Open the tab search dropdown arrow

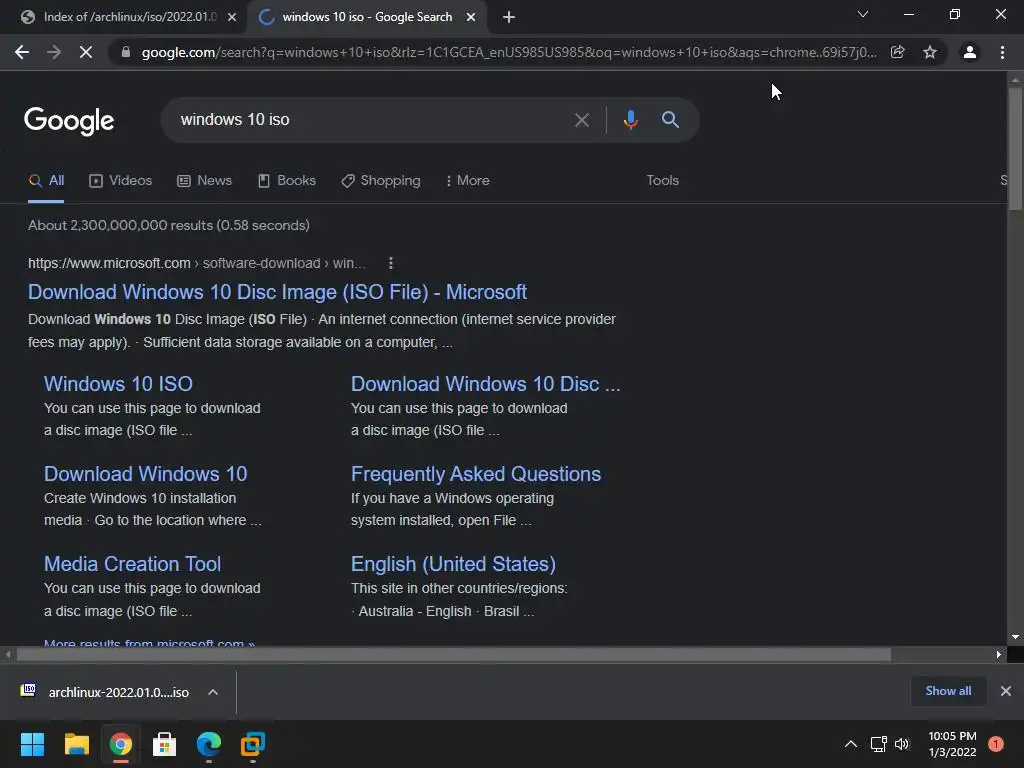tap(863, 14)
